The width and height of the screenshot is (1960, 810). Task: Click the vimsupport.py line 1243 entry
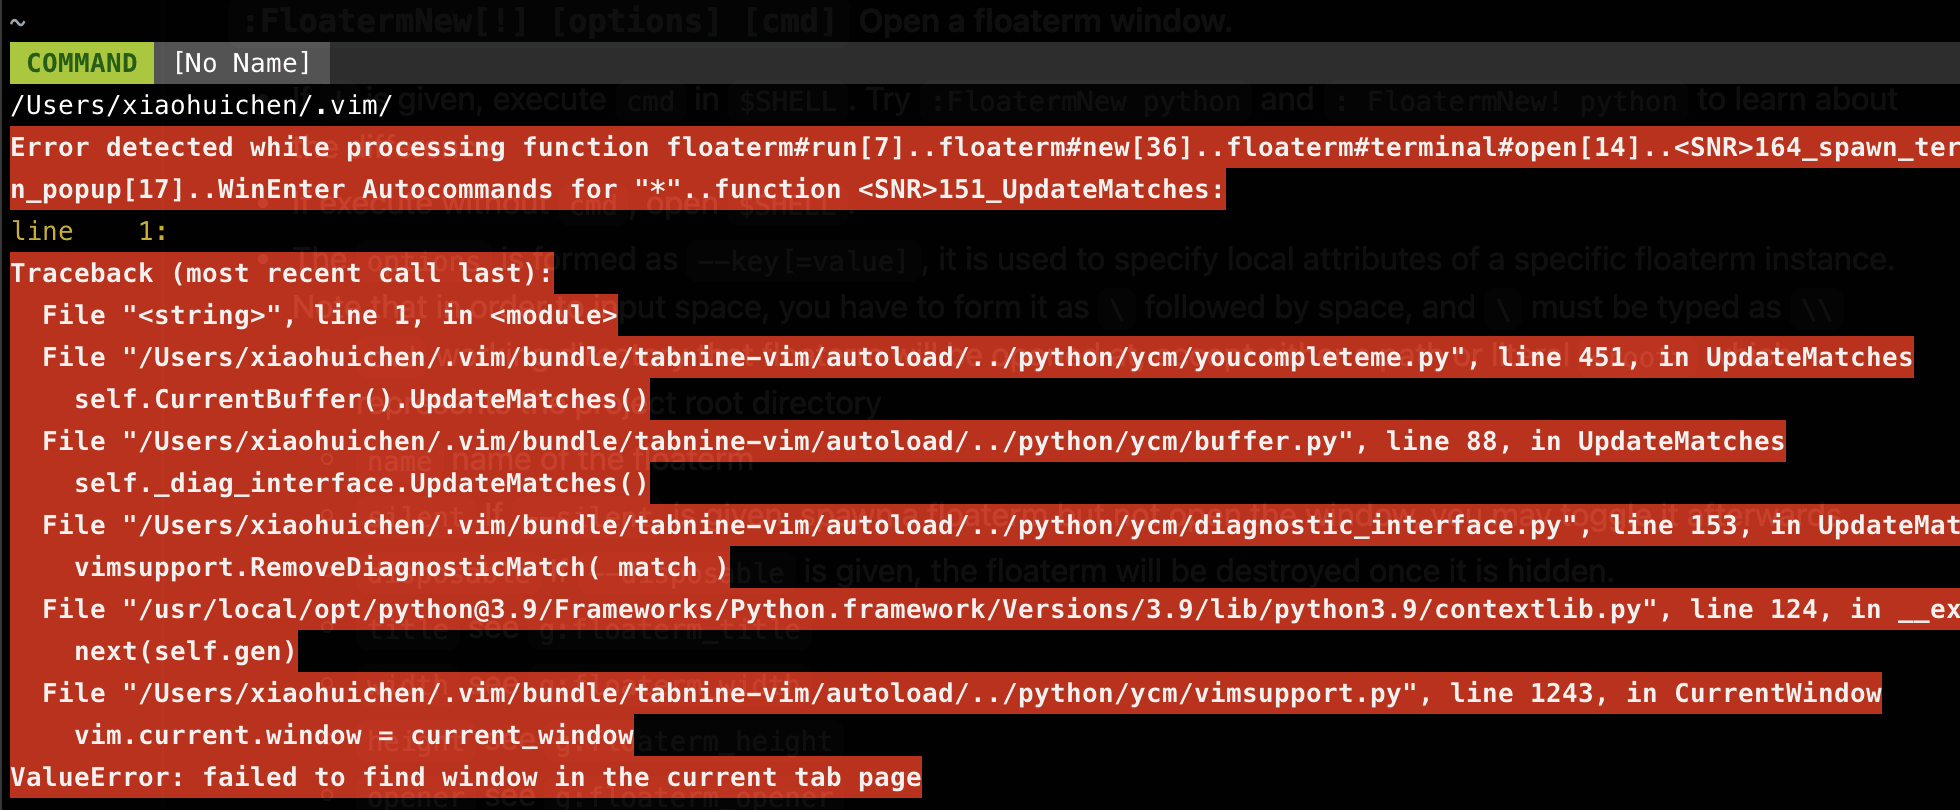[x=960, y=693]
